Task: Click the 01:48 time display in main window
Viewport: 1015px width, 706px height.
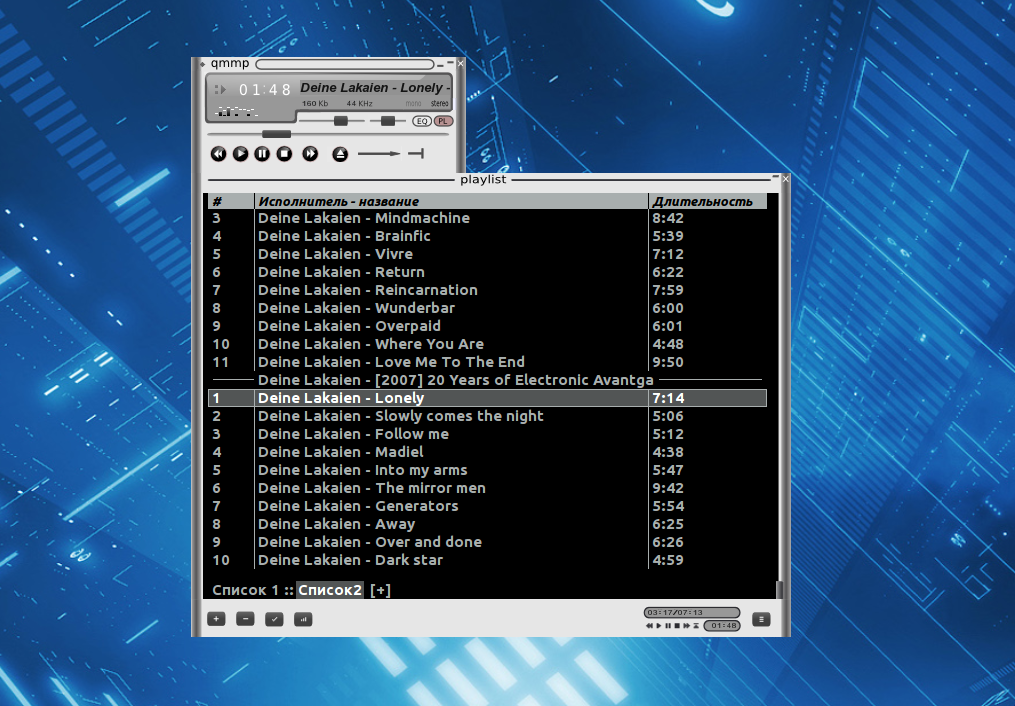Action: (265, 90)
